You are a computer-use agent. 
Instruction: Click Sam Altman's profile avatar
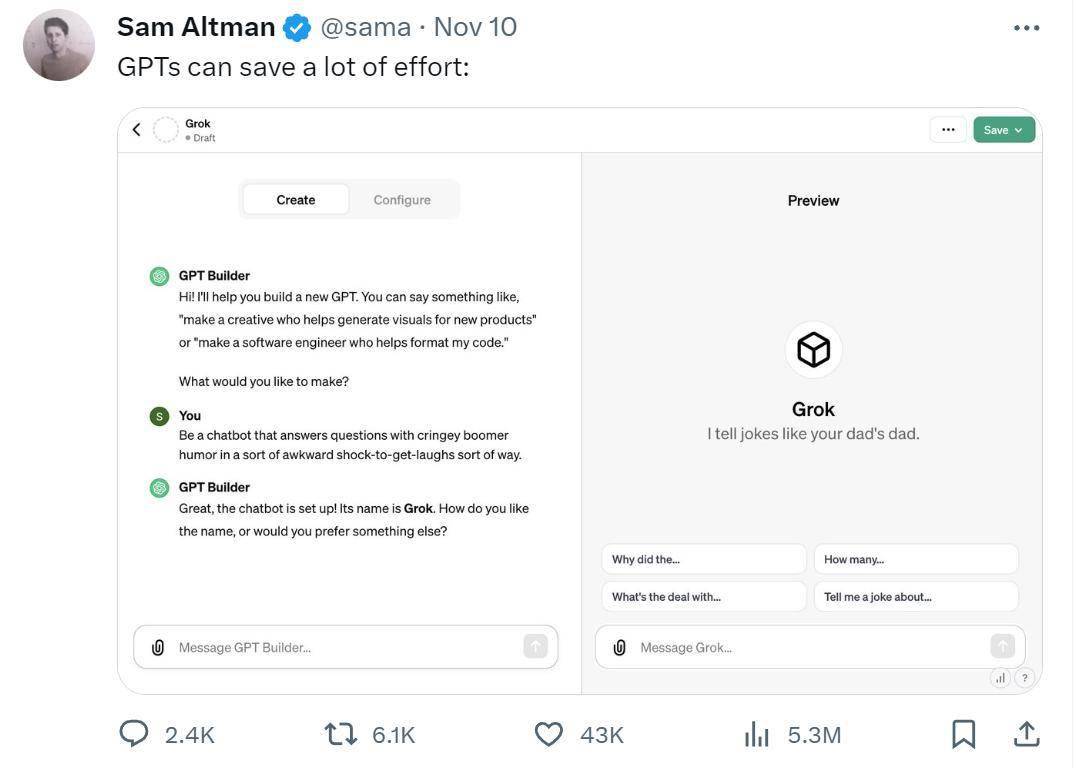point(59,45)
